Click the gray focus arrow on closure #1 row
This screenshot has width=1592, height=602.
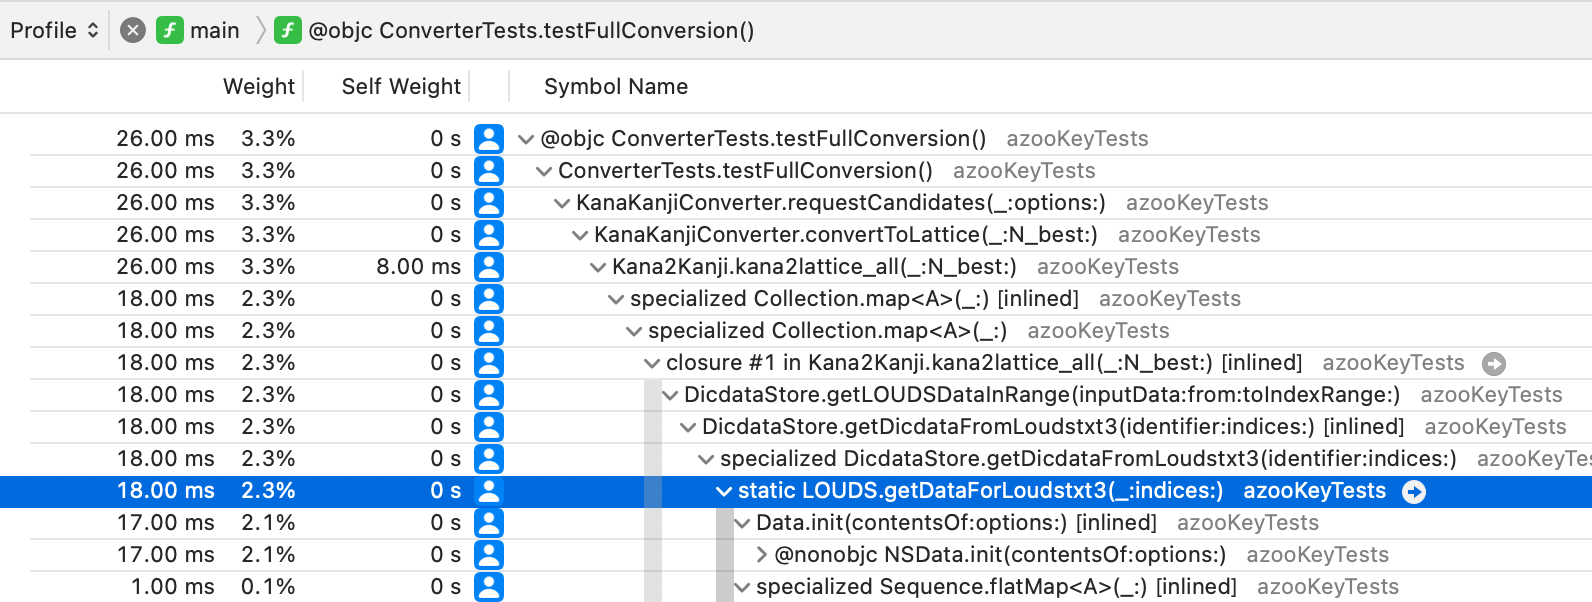pos(1494,363)
